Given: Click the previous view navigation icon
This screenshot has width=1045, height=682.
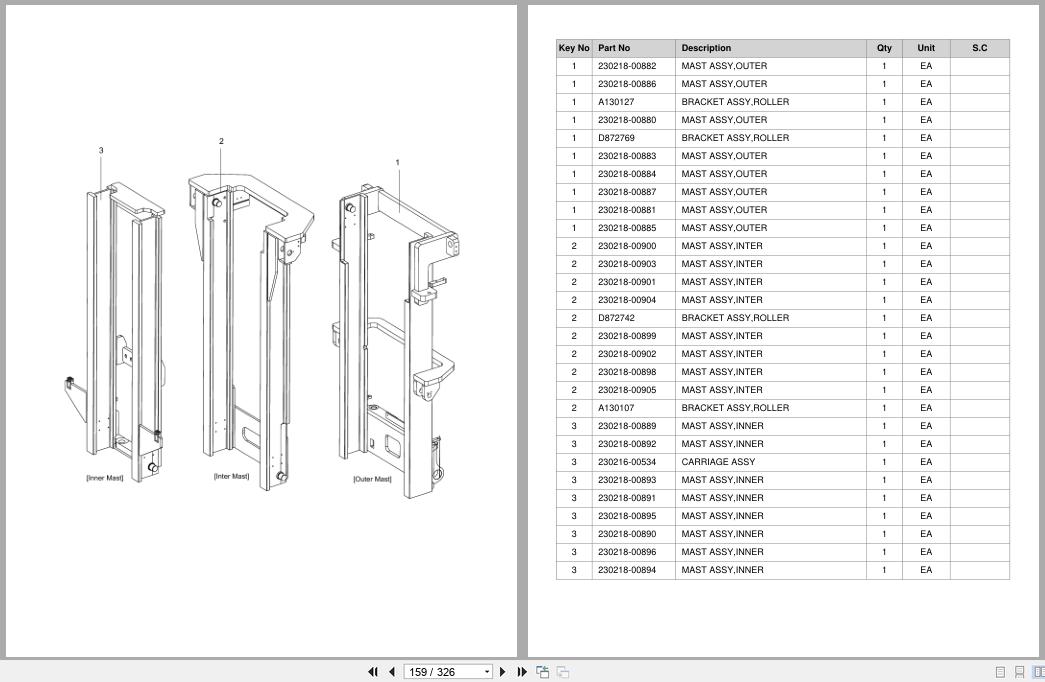Looking at the screenshot, I should [x=542, y=672].
